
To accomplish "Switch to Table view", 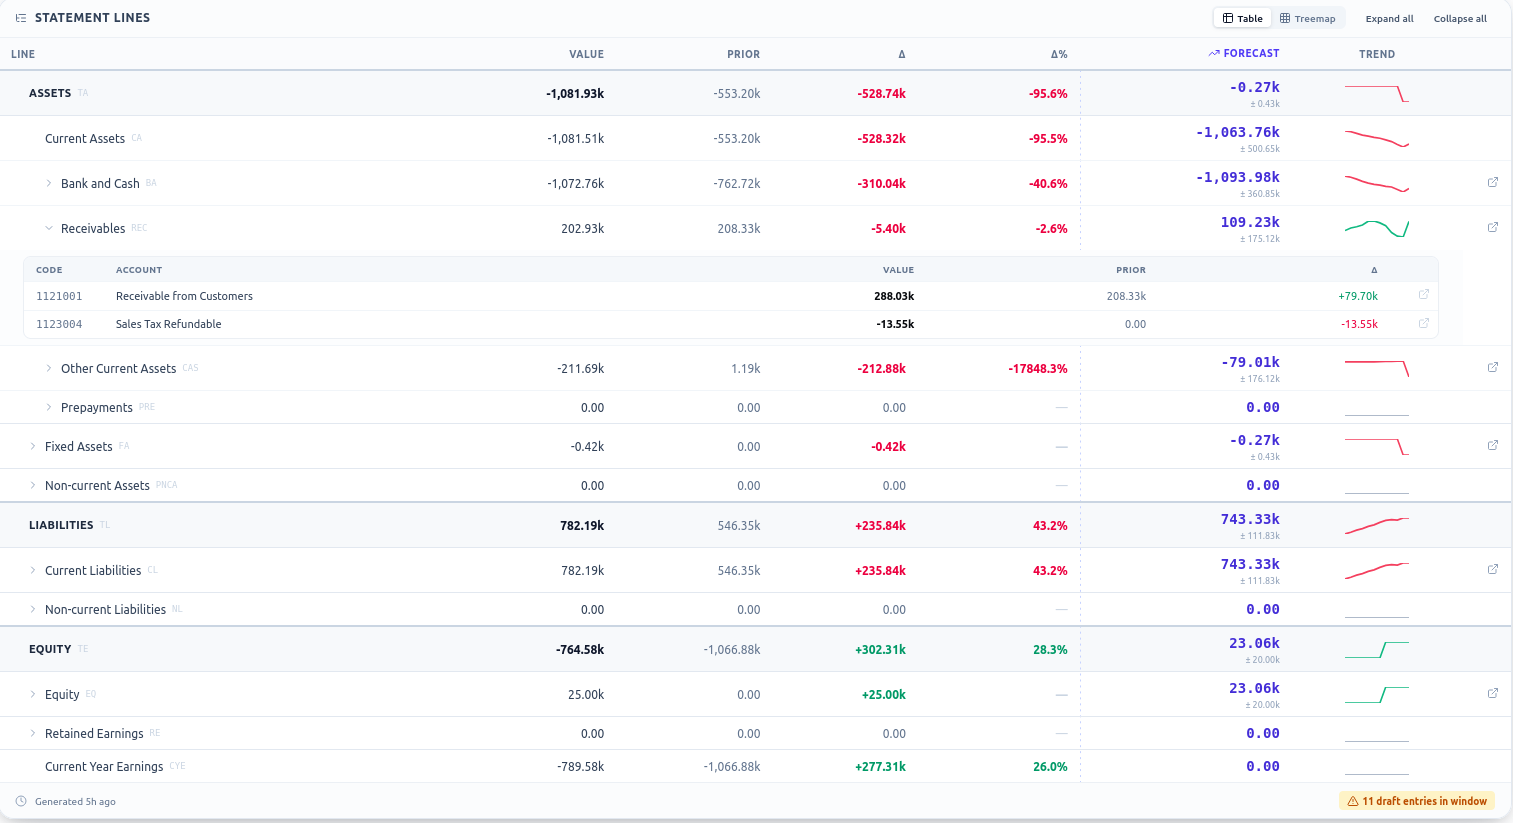I will pyautogui.click(x=1243, y=18).
